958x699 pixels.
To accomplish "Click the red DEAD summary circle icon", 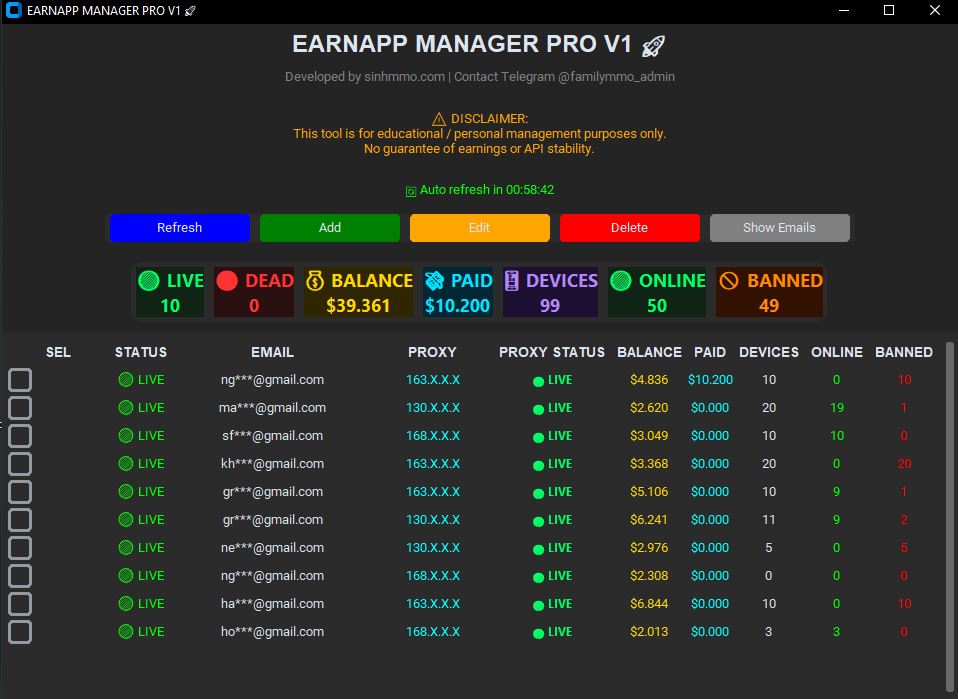I will coord(227,280).
